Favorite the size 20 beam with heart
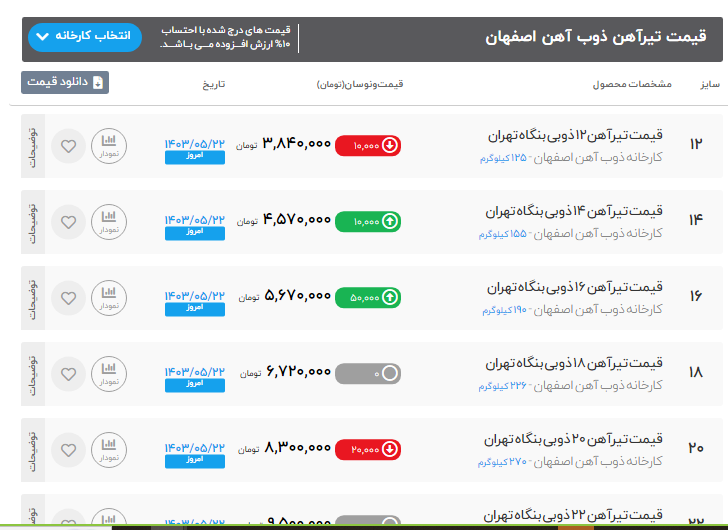This screenshot has width=728, height=530. click(68, 450)
